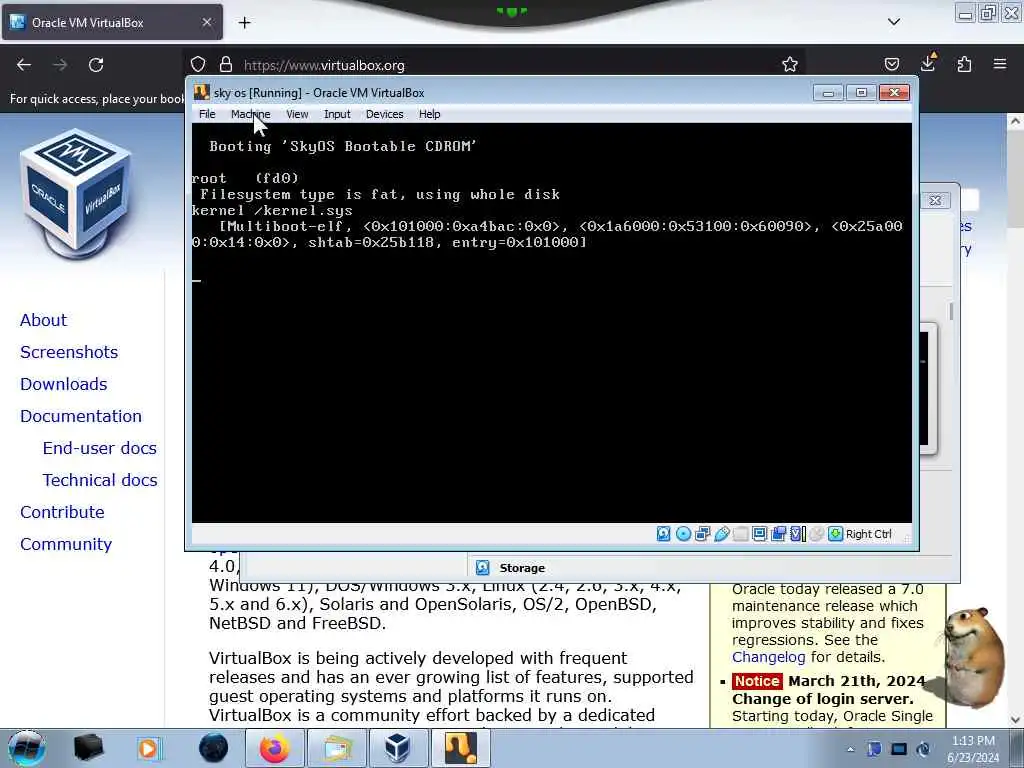Click the greyed shared folders status icon
This screenshot has width=1024, height=768.
pos(741,534)
